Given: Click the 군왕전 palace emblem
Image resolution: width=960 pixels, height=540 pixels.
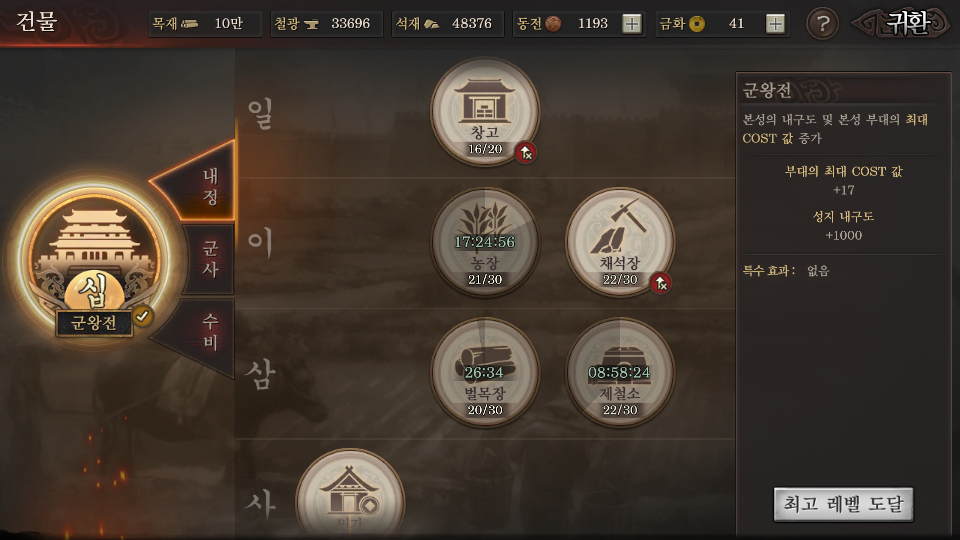Looking at the screenshot, I should tap(94, 260).
